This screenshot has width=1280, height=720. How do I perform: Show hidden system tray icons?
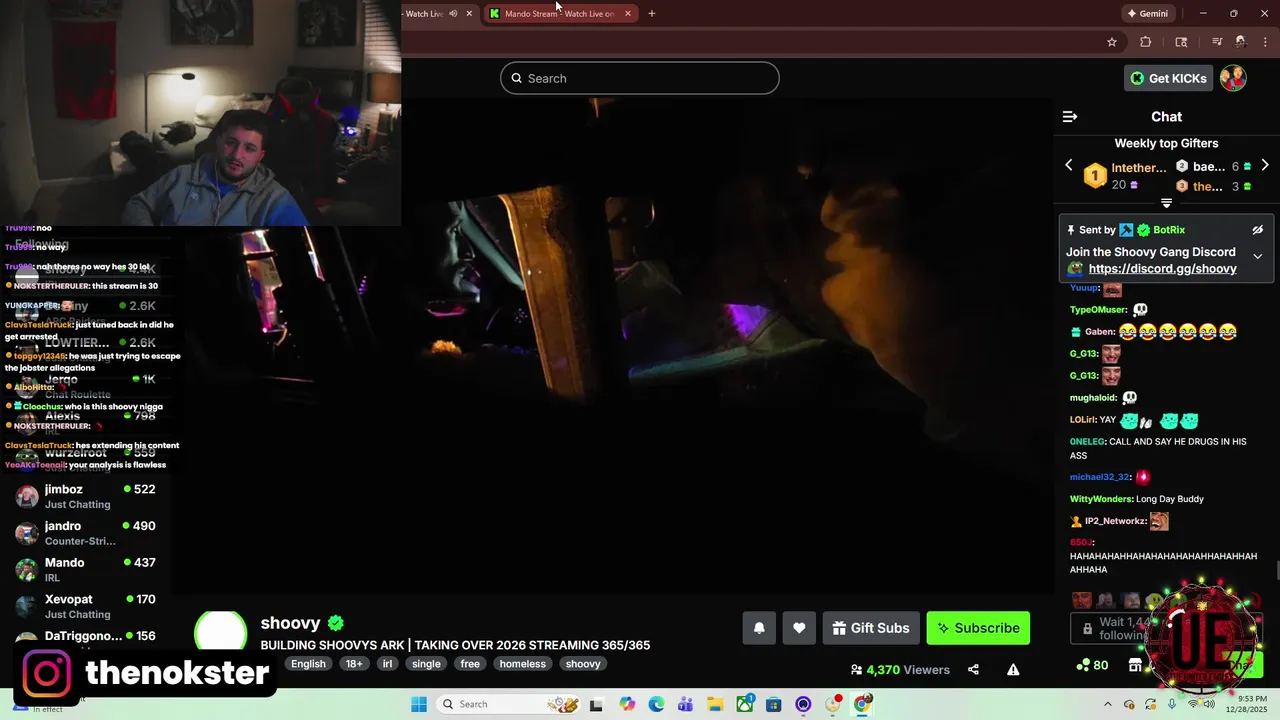(1109, 705)
